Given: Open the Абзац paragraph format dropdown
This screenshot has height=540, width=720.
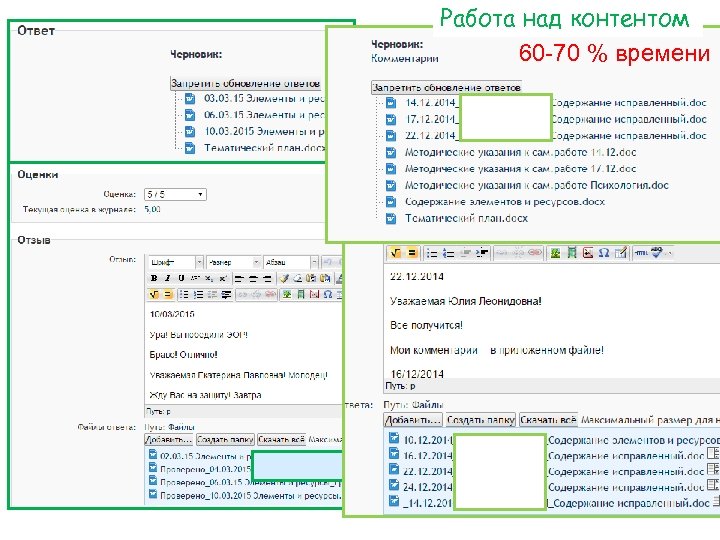Looking at the screenshot, I should pyautogui.click(x=290, y=262).
